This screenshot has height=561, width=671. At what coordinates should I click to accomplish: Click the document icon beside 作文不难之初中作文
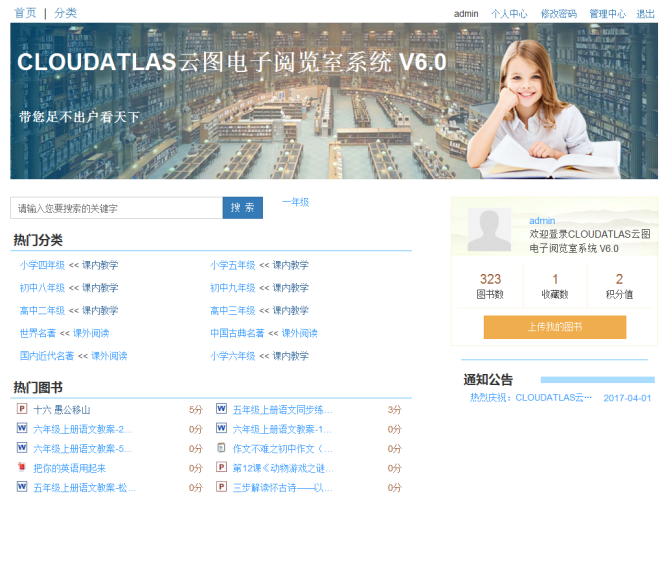click(221, 448)
